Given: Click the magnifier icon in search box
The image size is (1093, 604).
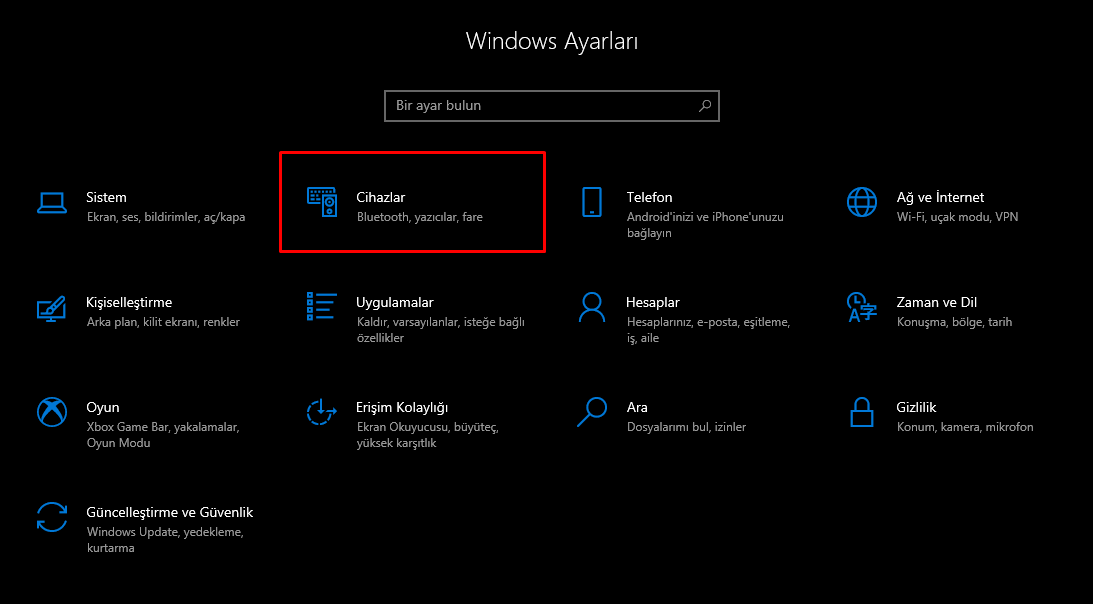Looking at the screenshot, I should (705, 106).
